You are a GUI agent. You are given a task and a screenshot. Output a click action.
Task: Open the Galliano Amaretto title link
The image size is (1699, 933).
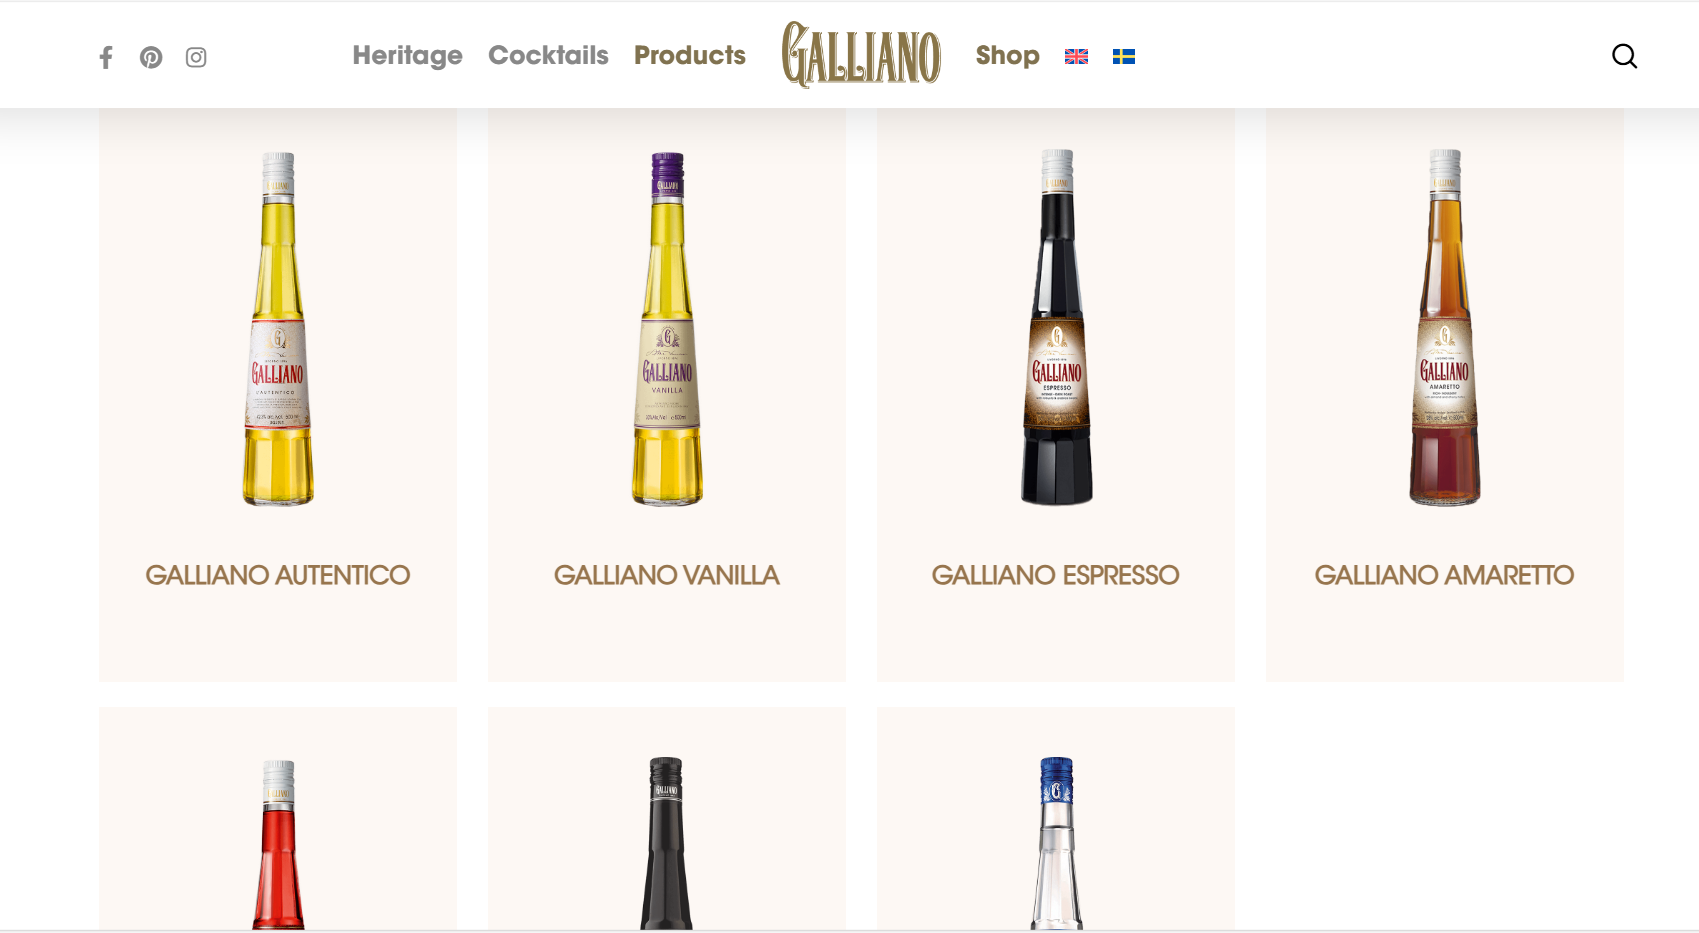tap(1445, 575)
